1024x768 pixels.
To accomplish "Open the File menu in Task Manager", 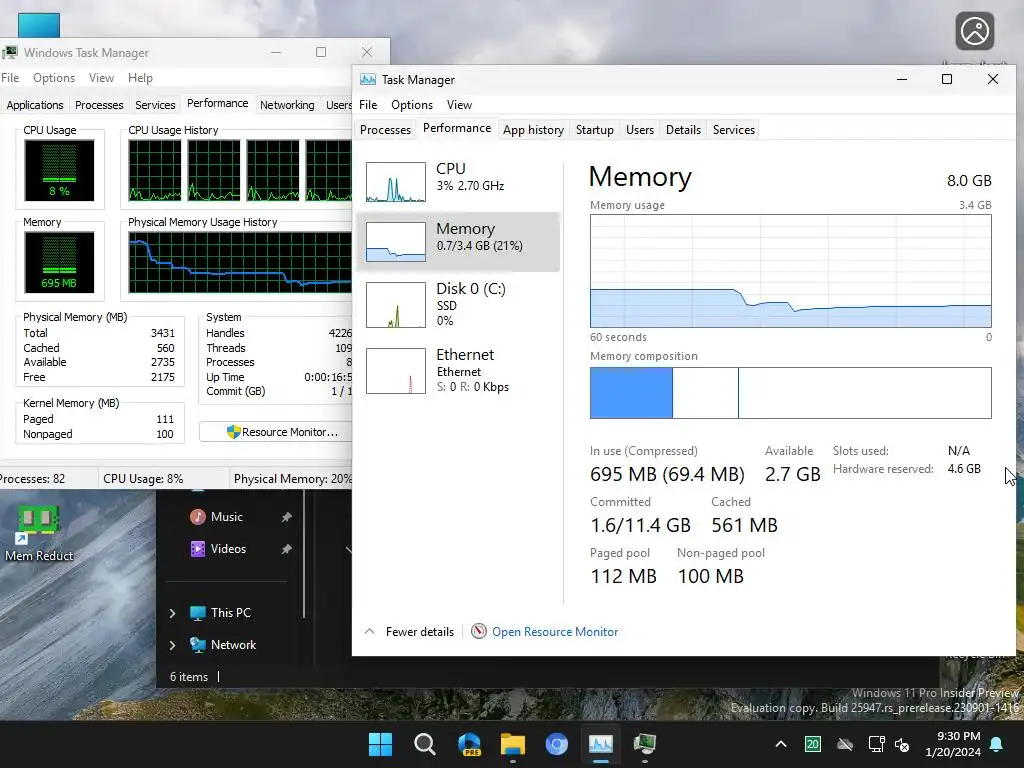I will coord(368,104).
